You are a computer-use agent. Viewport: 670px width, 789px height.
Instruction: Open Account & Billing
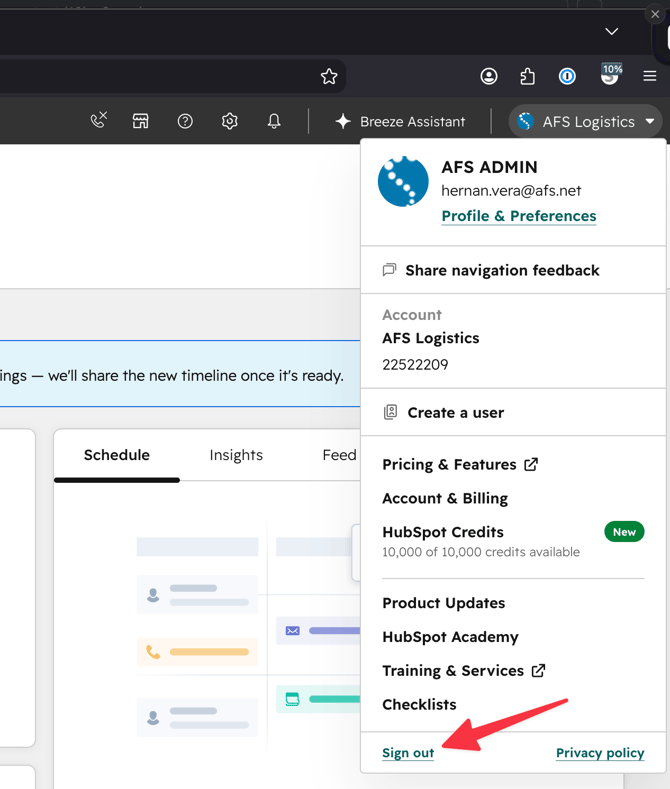click(445, 498)
